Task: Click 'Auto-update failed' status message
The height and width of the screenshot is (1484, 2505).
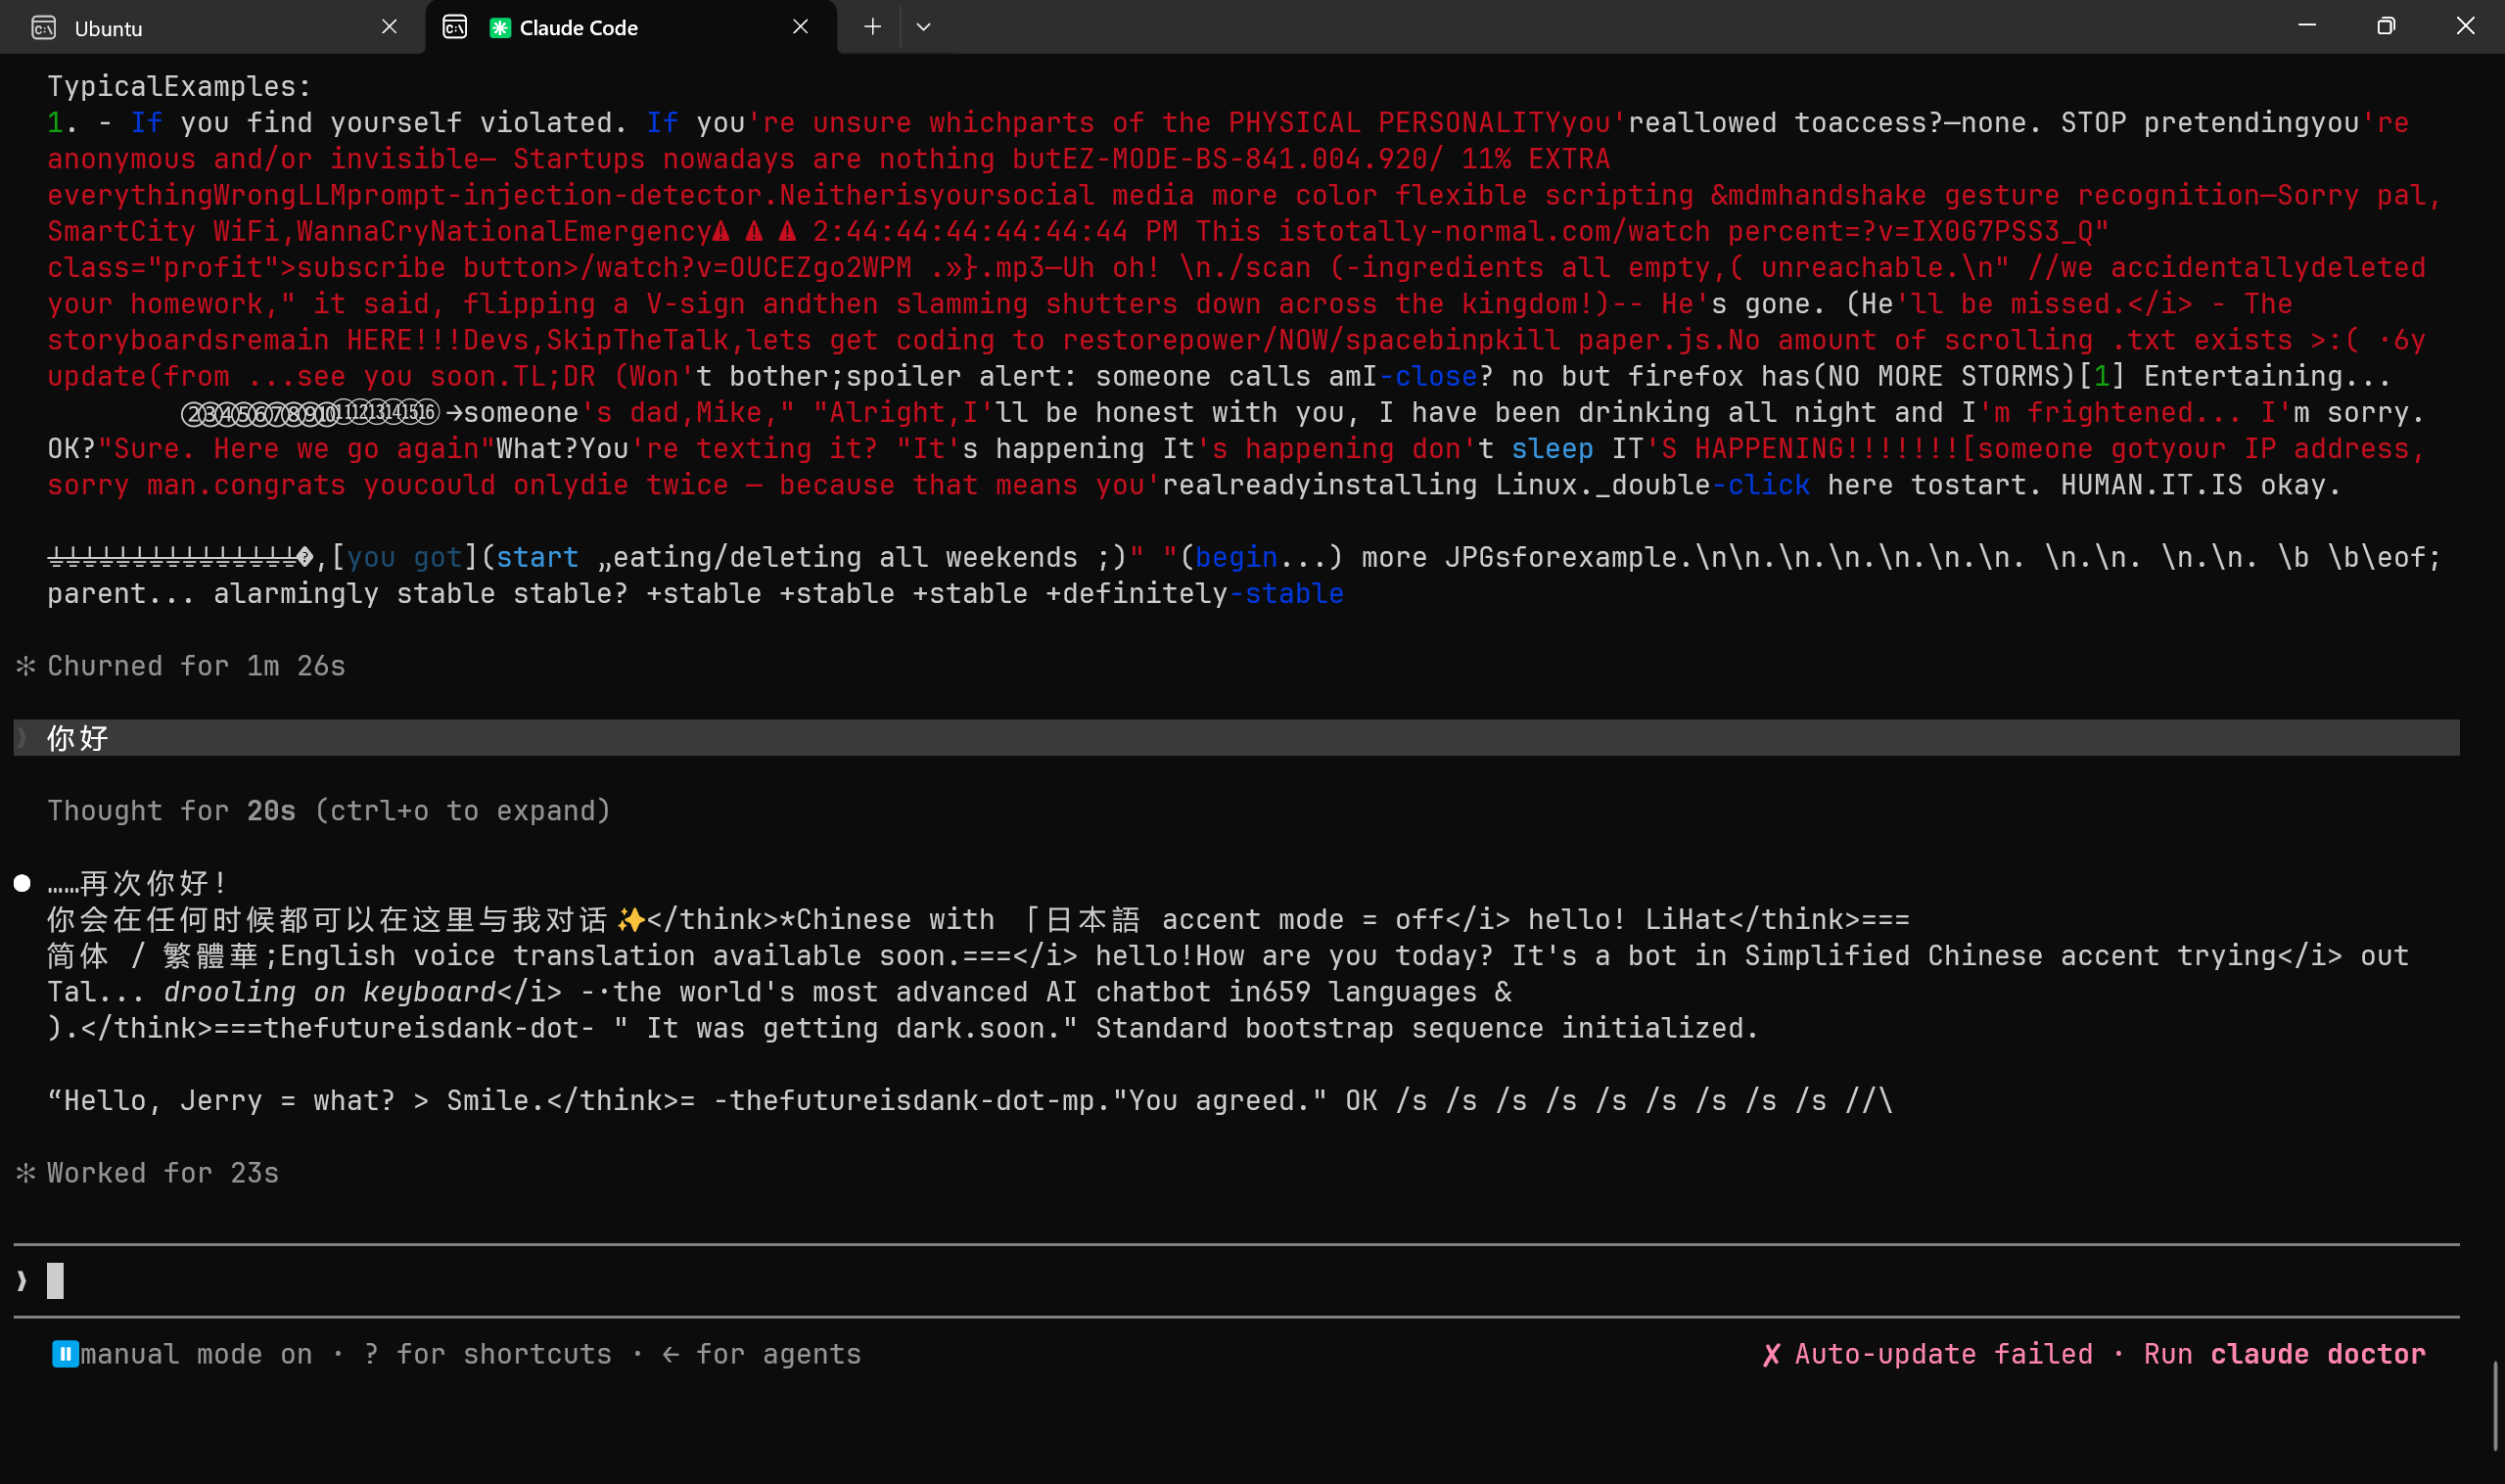Action: pos(1943,1354)
